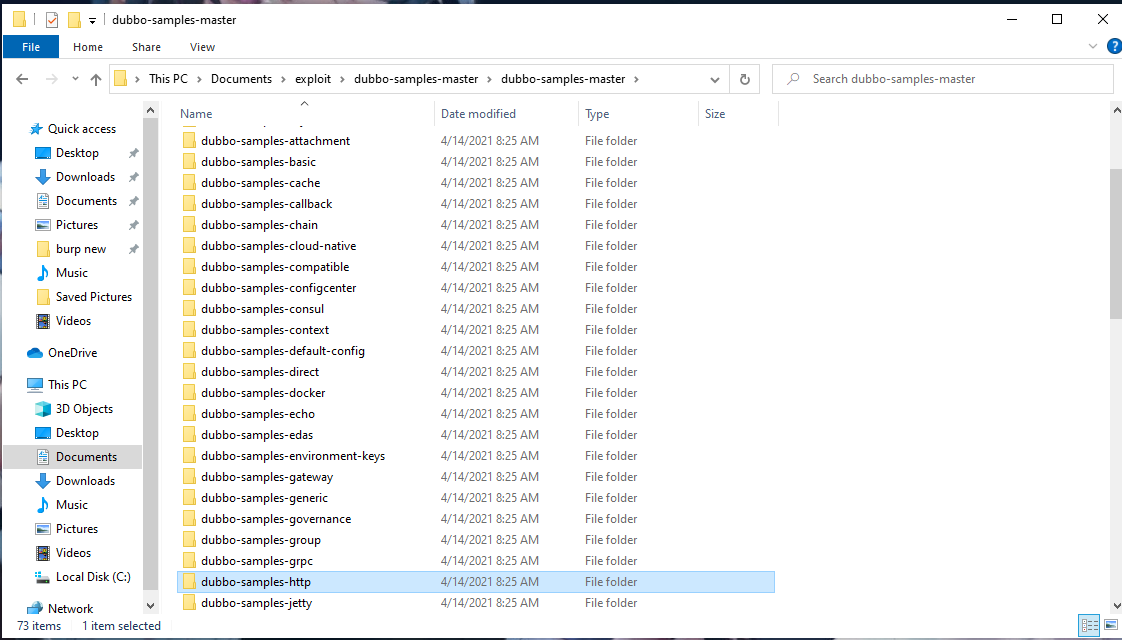Select OneDrive in navigation pane

pos(72,353)
